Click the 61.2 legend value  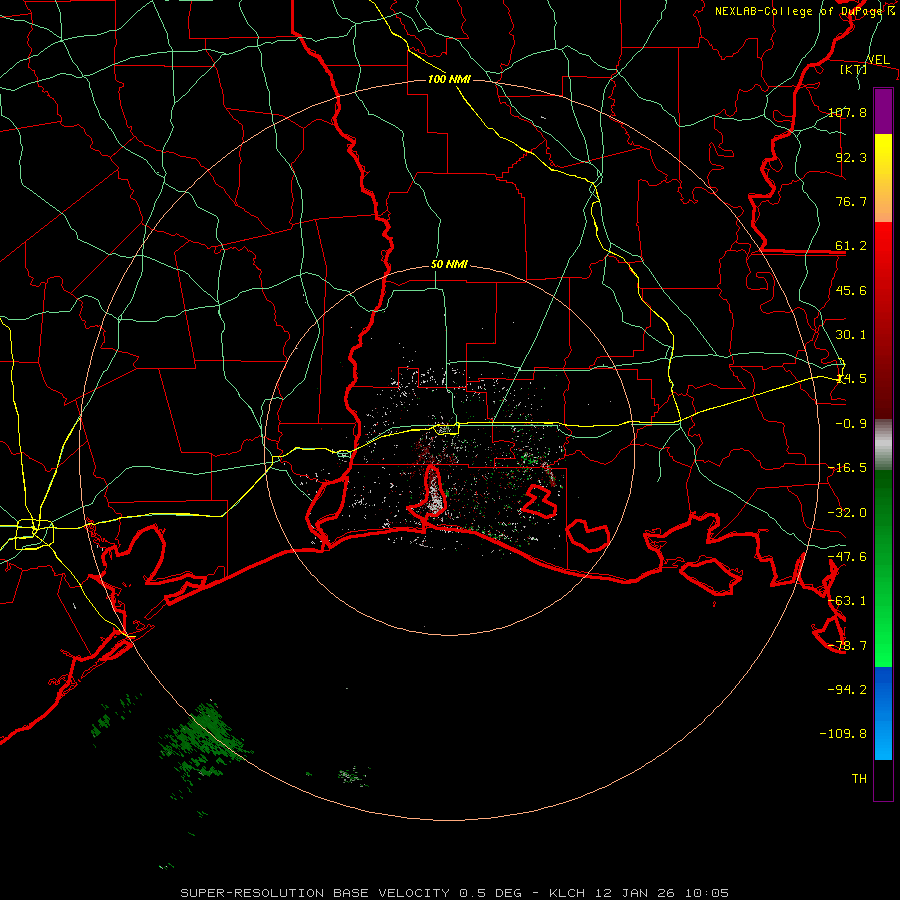(851, 246)
